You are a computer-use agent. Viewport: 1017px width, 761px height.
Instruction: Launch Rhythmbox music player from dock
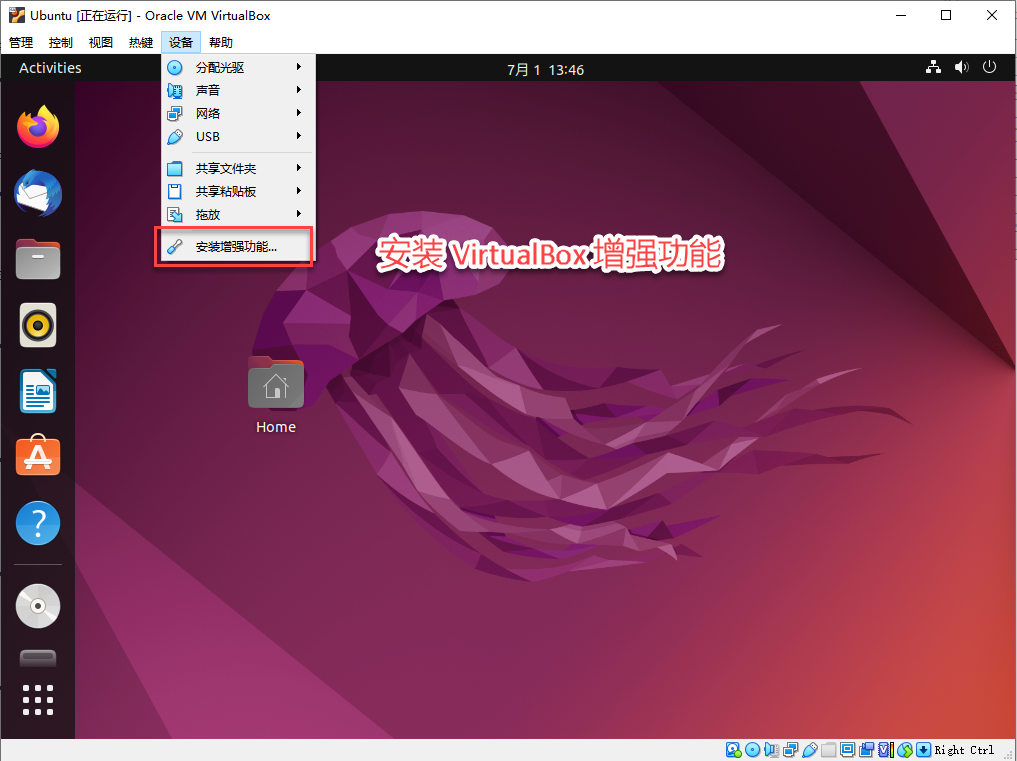click(38, 324)
